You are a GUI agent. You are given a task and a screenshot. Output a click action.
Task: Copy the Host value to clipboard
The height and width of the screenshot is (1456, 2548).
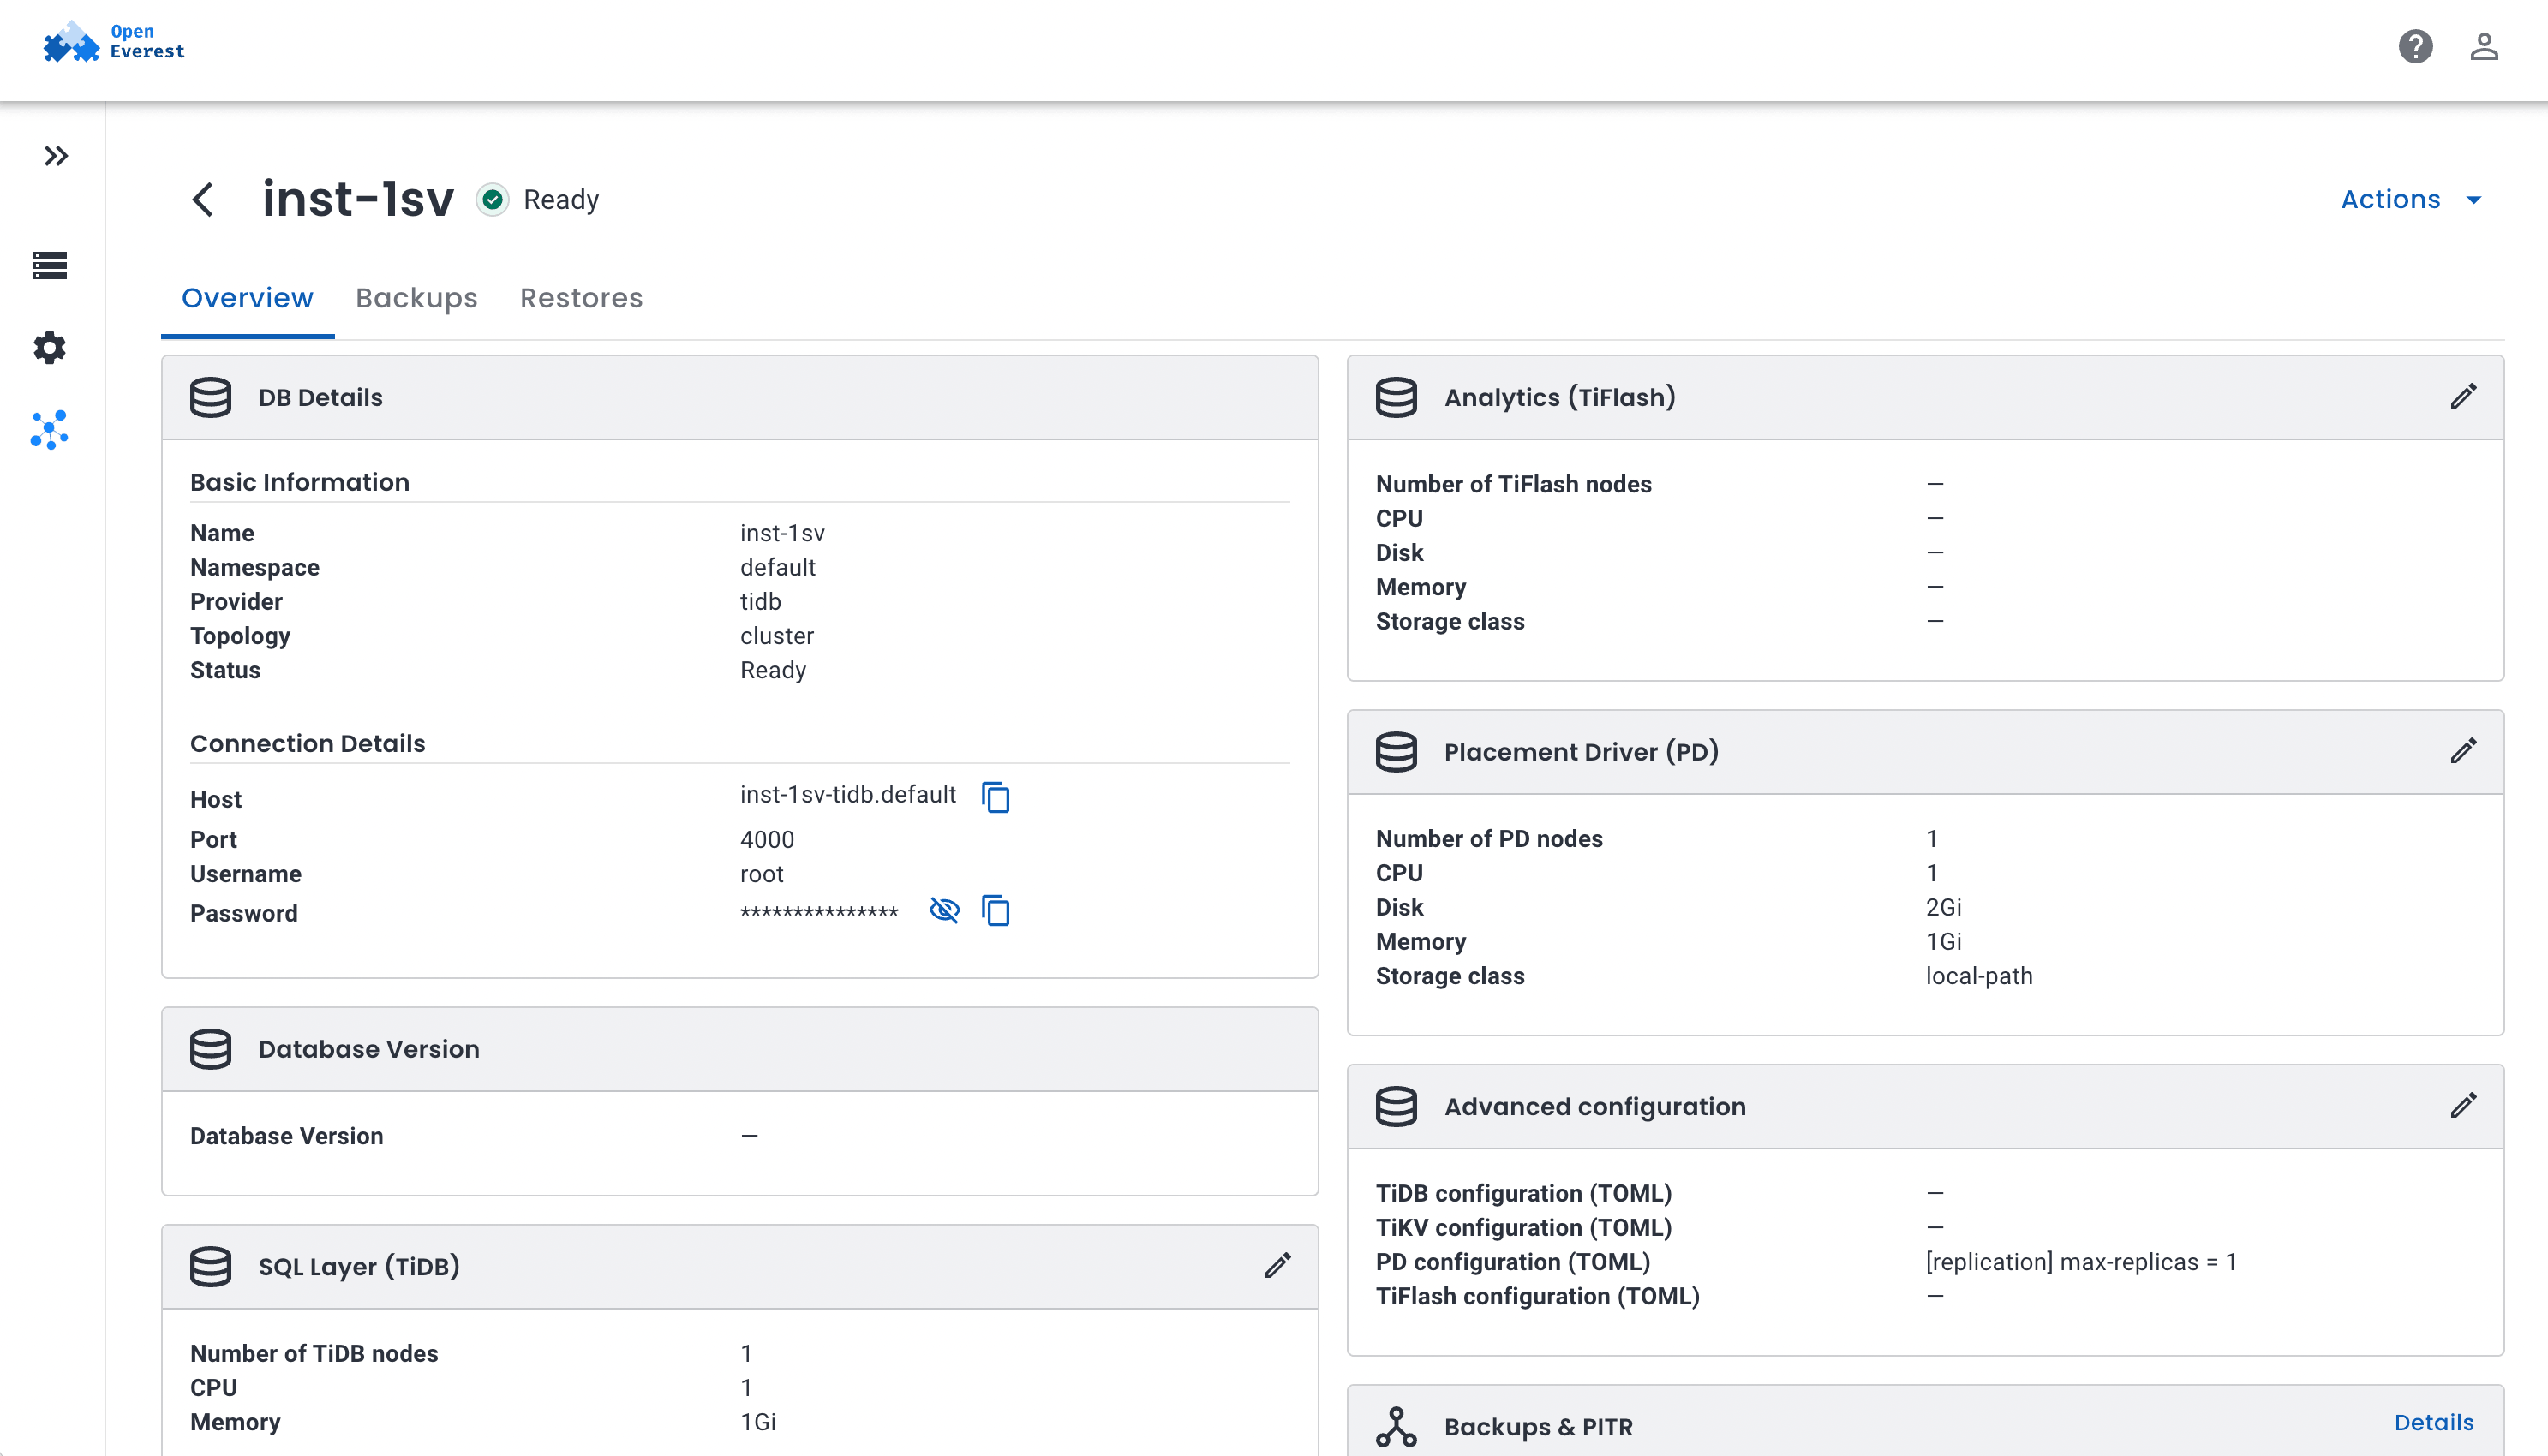(x=996, y=797)
